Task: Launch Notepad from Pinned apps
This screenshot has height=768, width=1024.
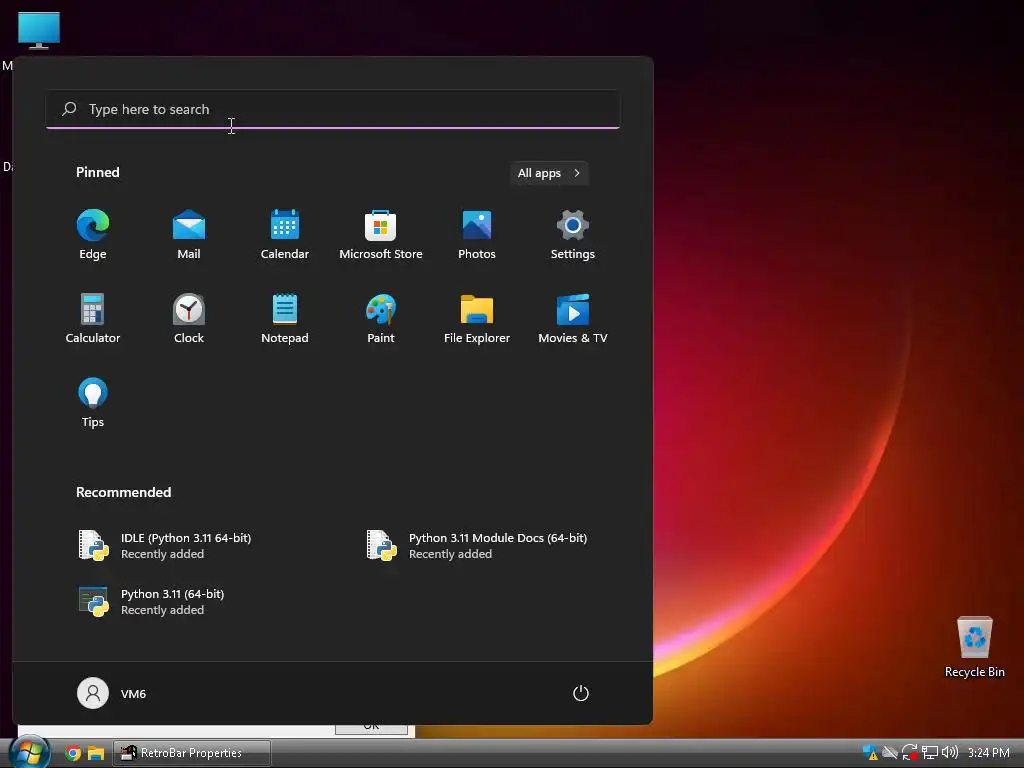Action: coord(285,319)
